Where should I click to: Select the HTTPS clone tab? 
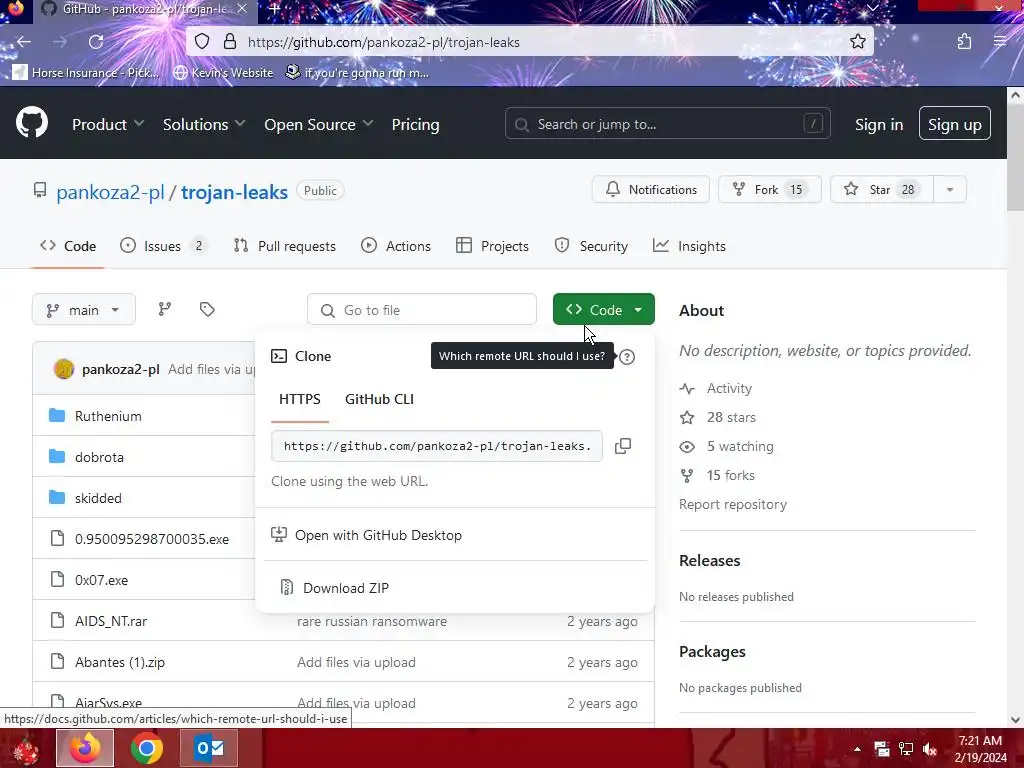(x=300, y=399)
